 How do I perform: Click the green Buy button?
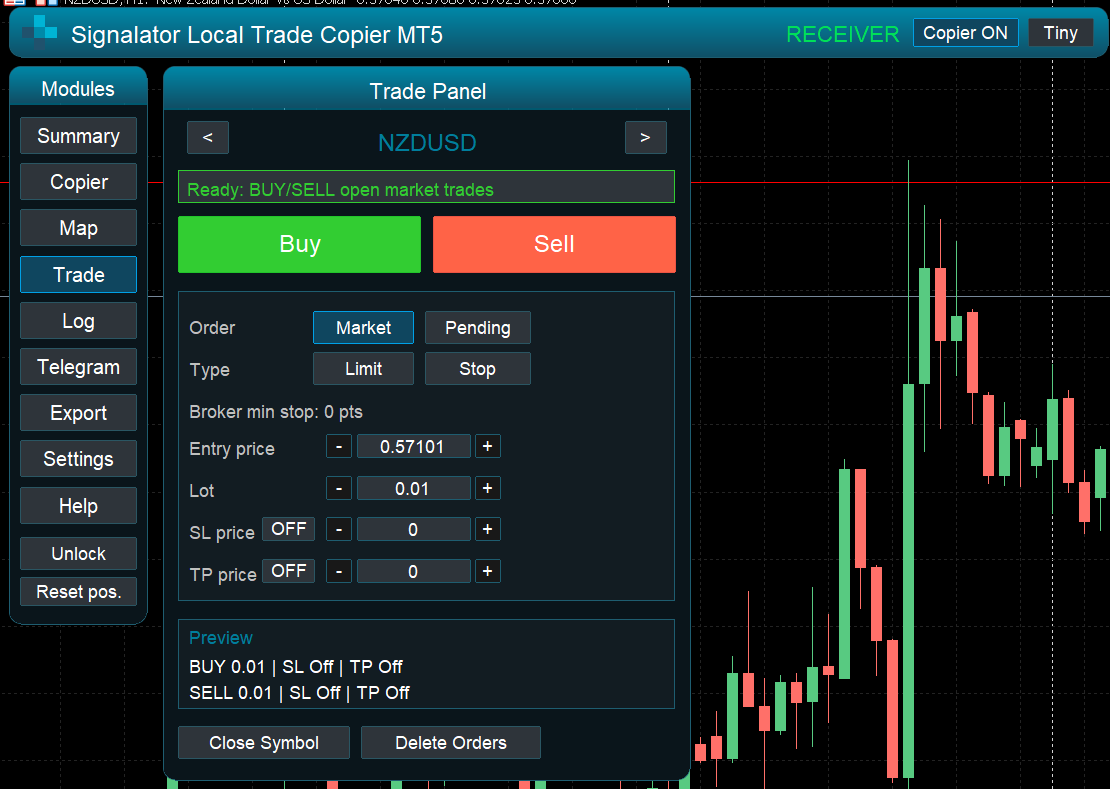(x=299, y=244)
